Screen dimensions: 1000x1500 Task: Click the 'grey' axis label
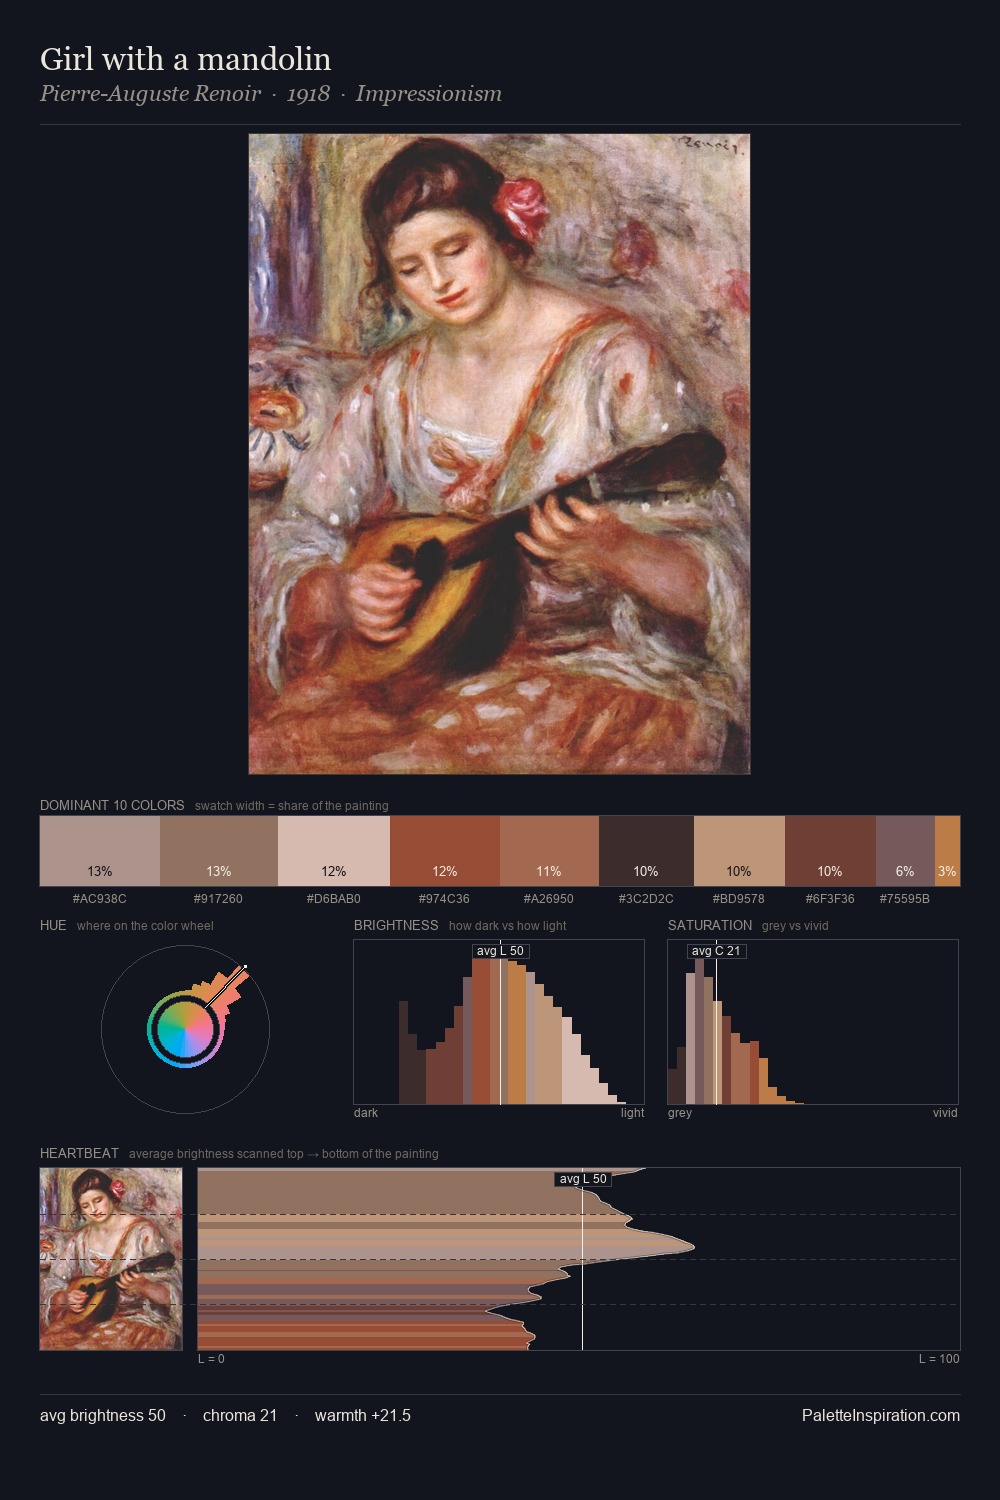coord(680,1113)
